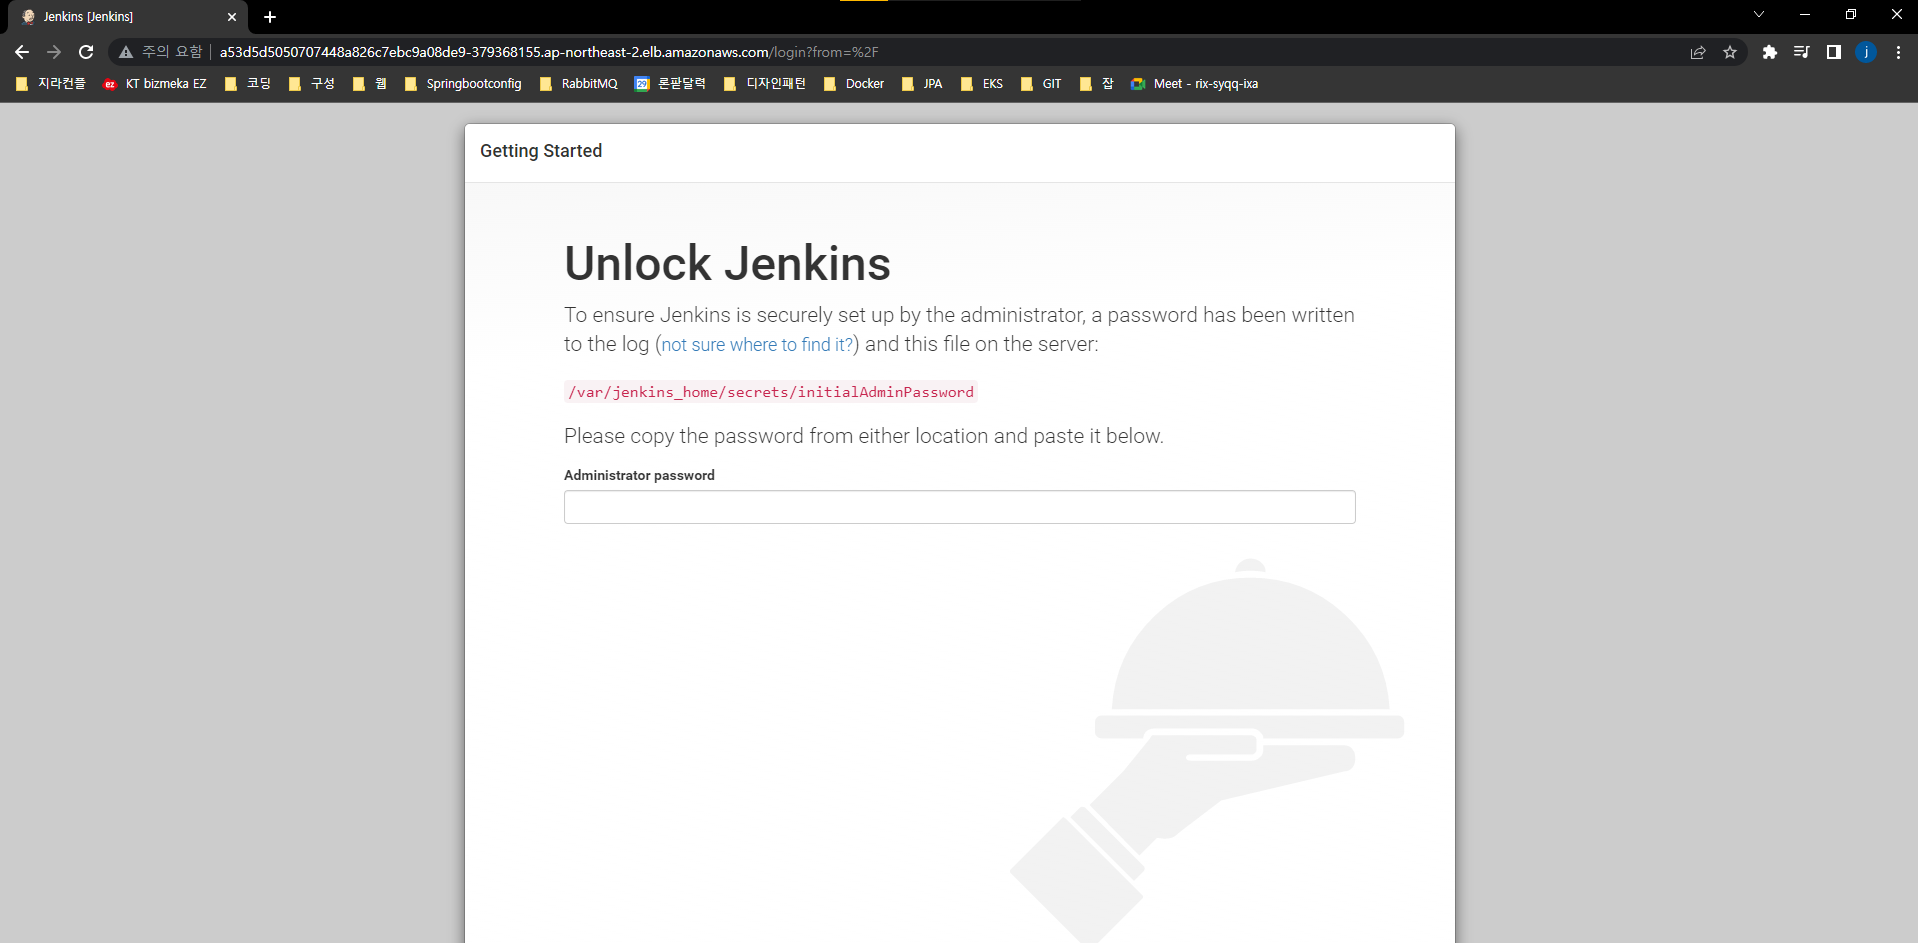
Task: Open the 코딩 bookmark folder
Action: click(x=248, y=84)
